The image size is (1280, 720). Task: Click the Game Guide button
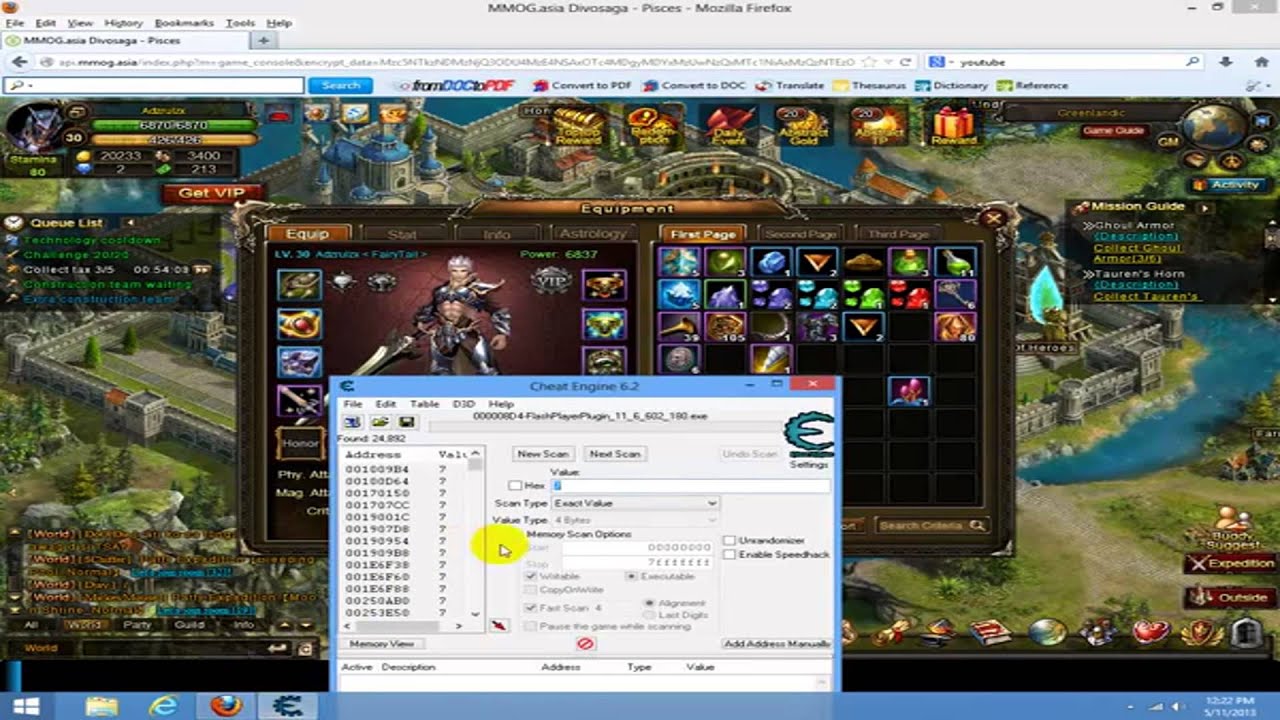point(1113,131)
